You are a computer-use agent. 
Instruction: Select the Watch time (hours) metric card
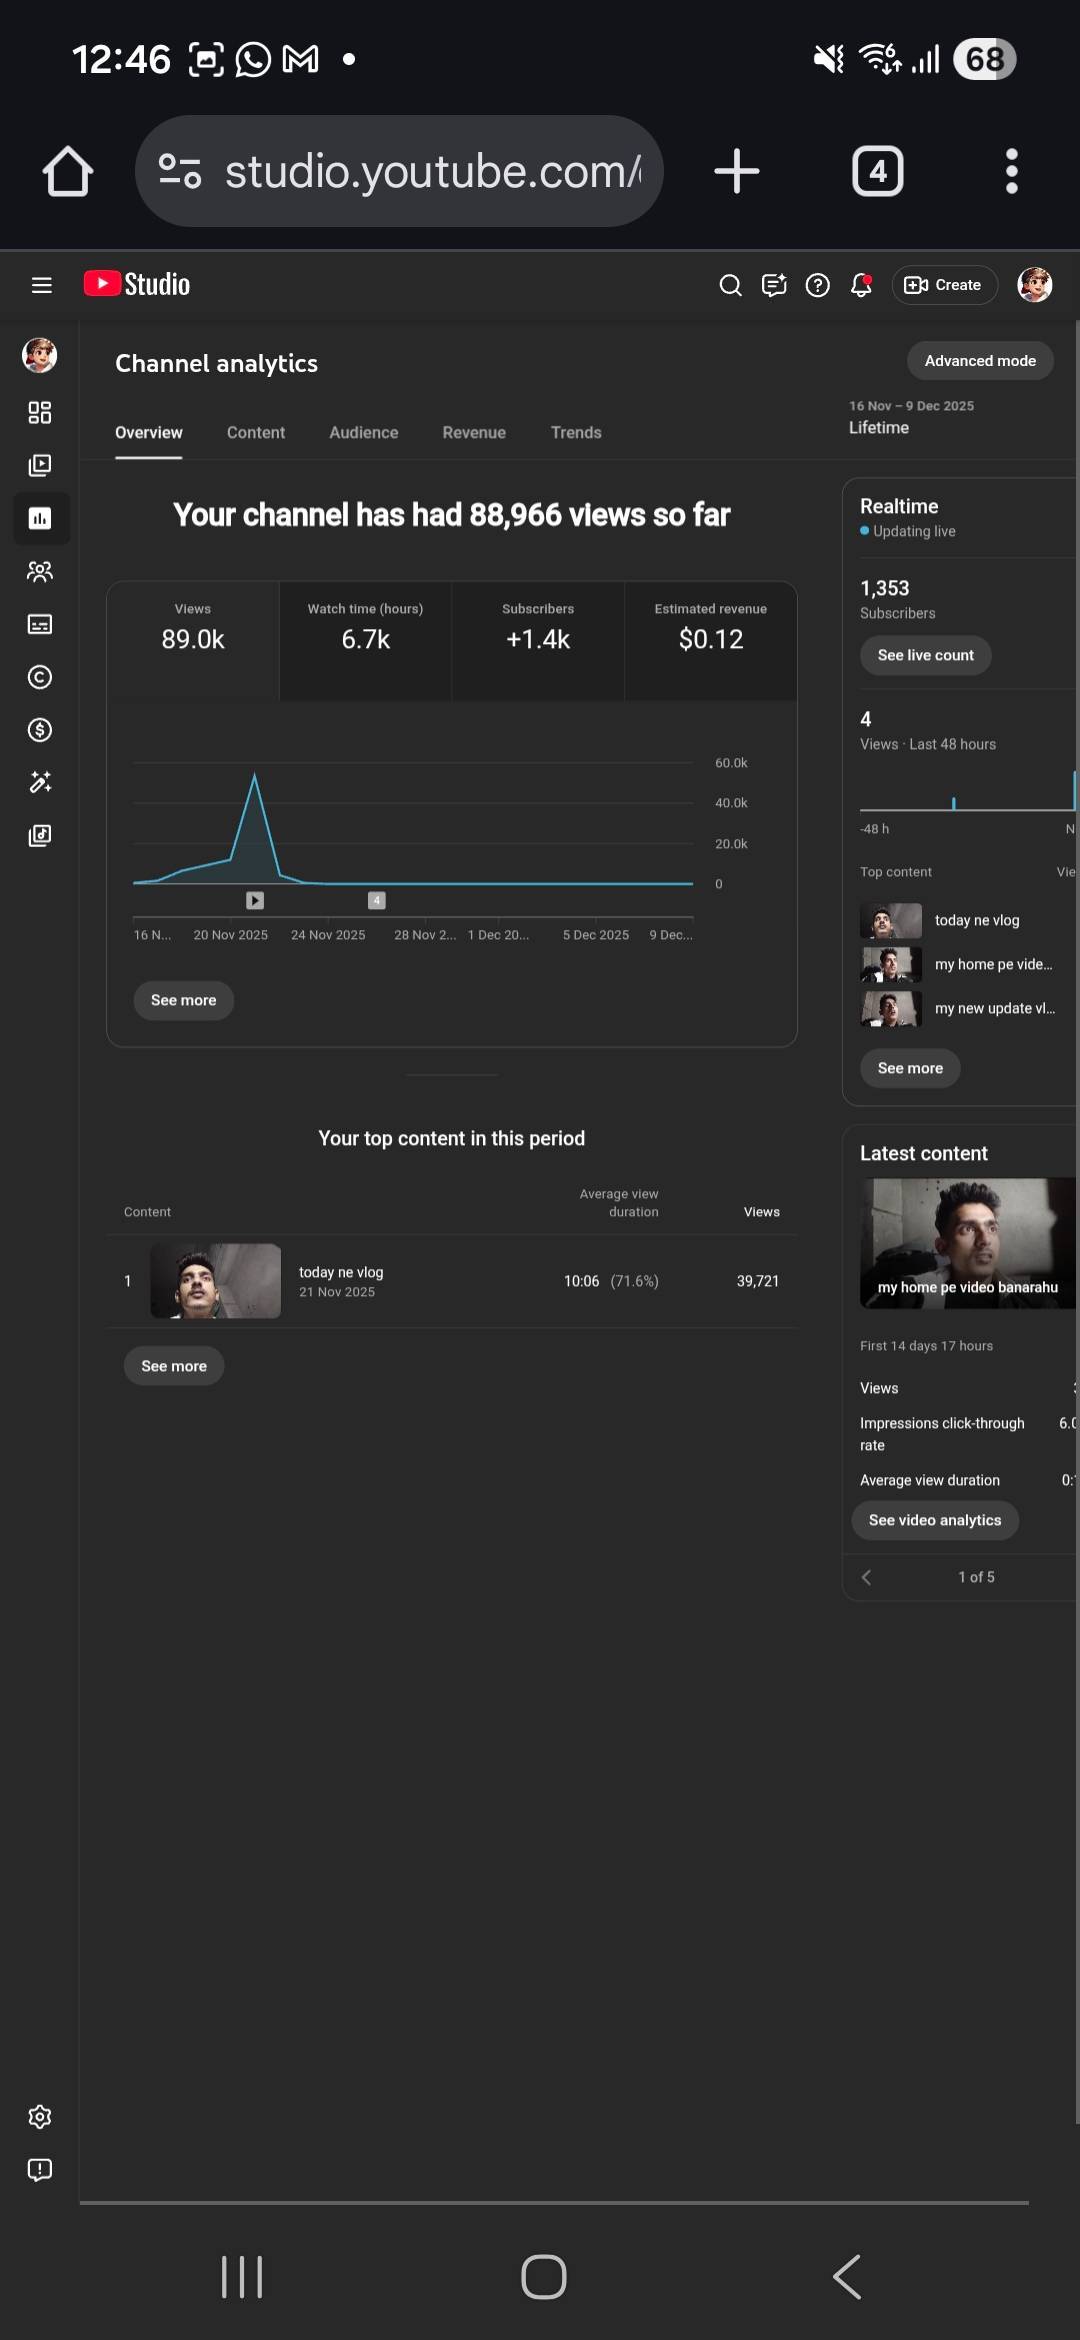point(365,628)
